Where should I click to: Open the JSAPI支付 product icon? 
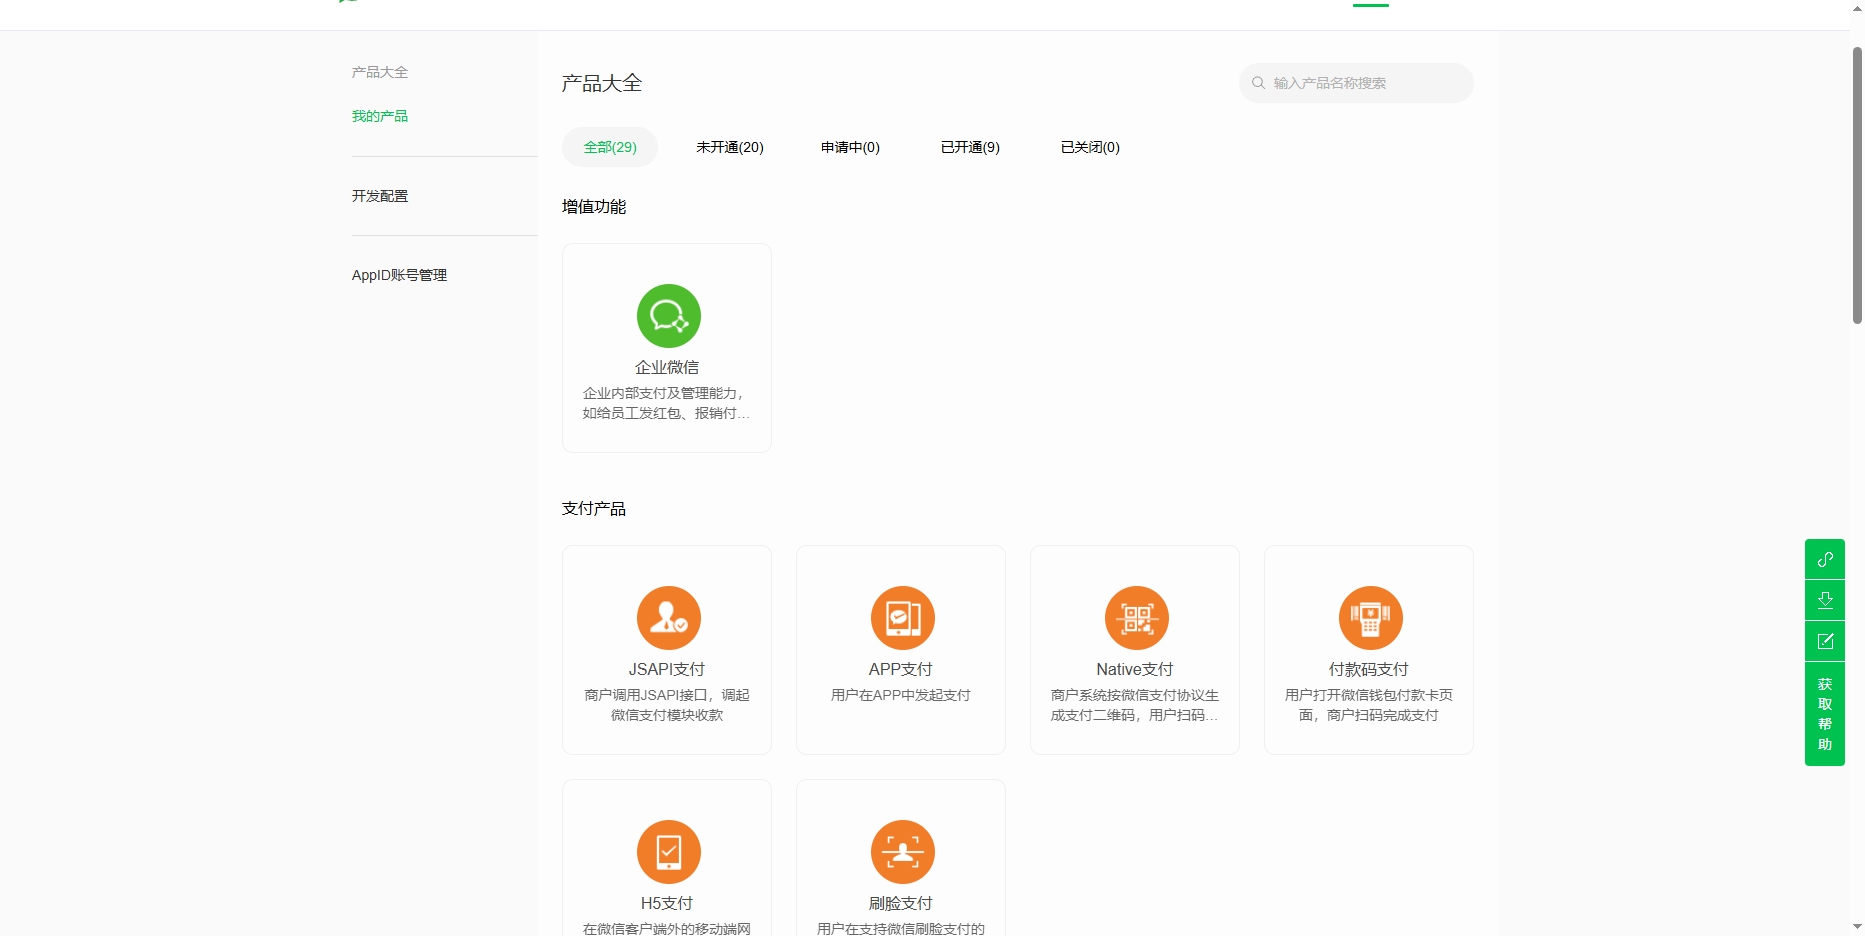[668, 618]
